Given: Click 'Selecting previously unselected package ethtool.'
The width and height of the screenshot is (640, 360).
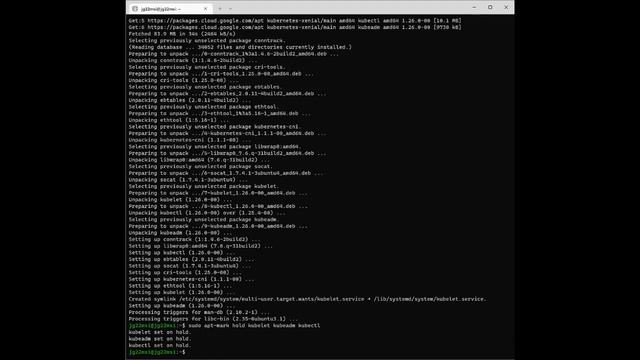Looking at the screenshot, I should click(203, 107).
